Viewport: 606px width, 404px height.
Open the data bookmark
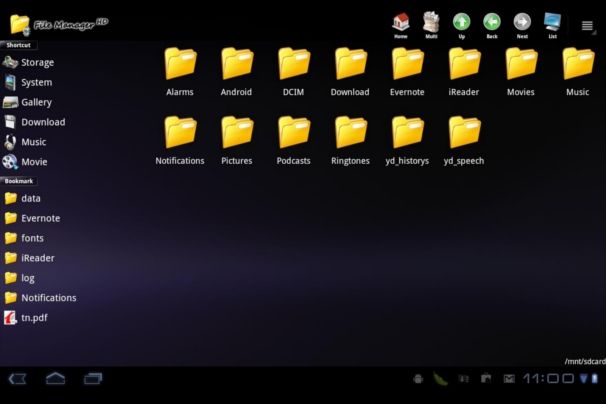tap(22, 198)
